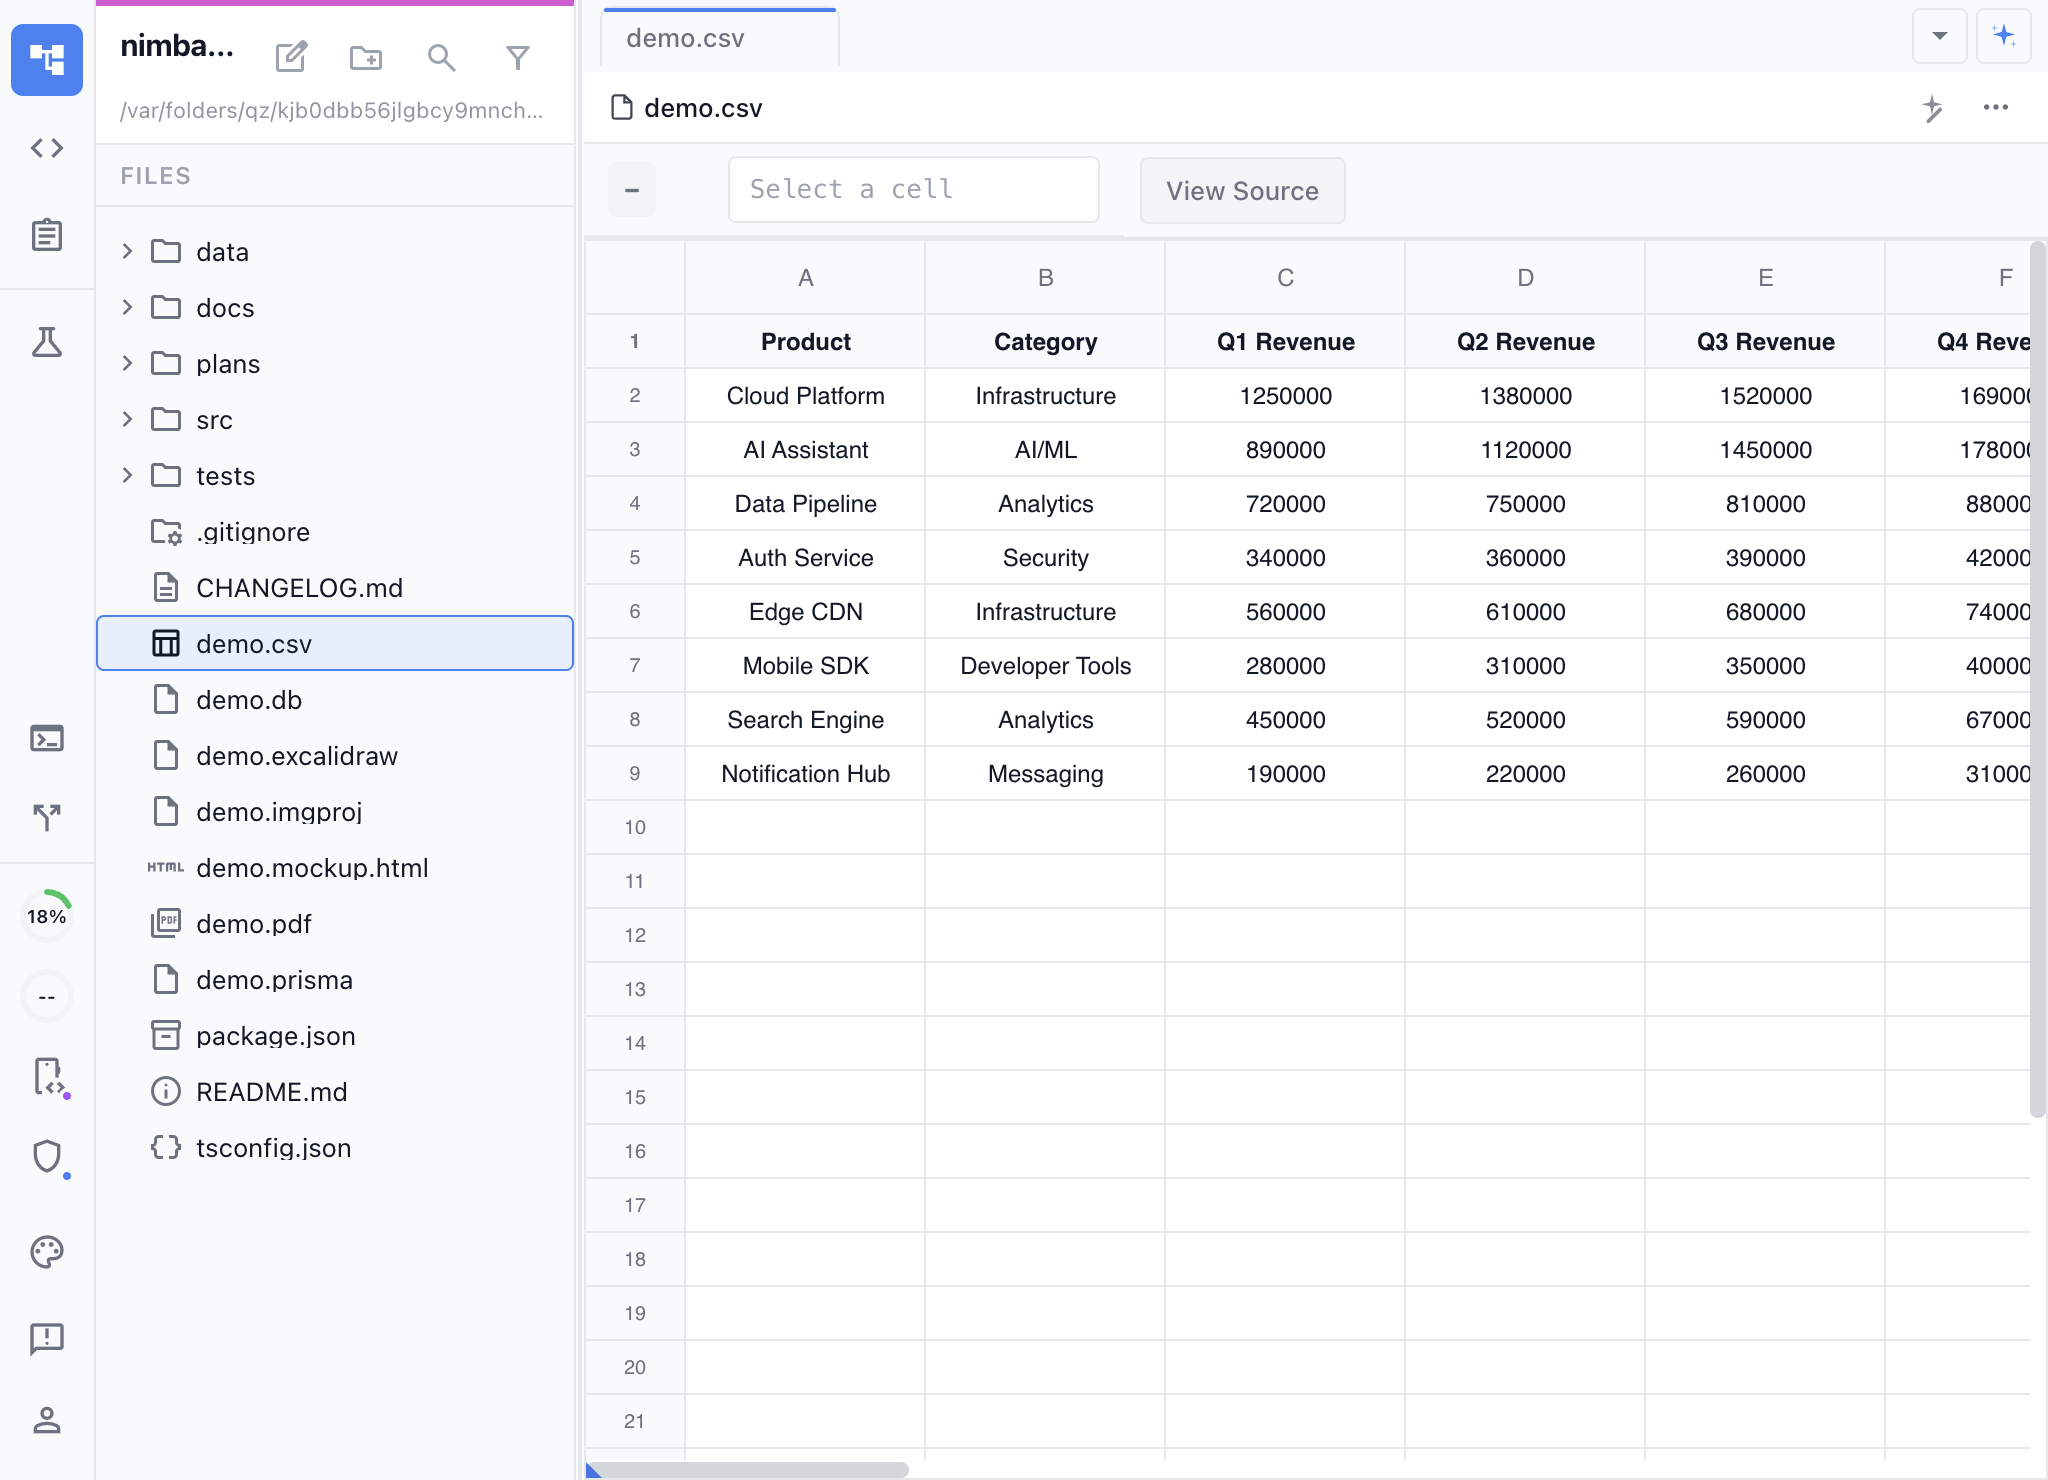
Task: Open the filter icon above the file list
Action: click(518, 58)
